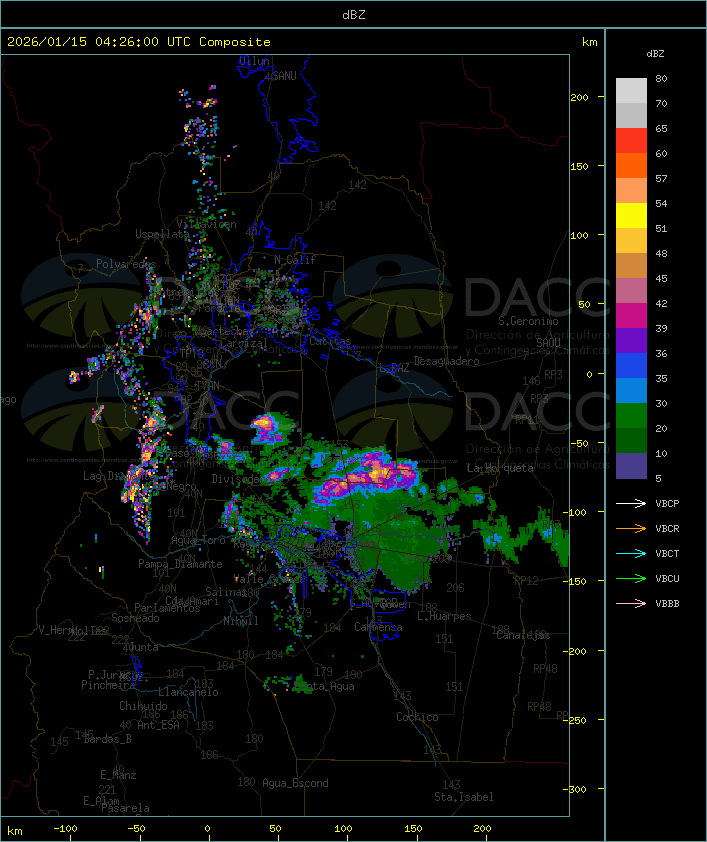Click the Cochico map label
The height and width of the screenshot is (842, 707).
417,717
